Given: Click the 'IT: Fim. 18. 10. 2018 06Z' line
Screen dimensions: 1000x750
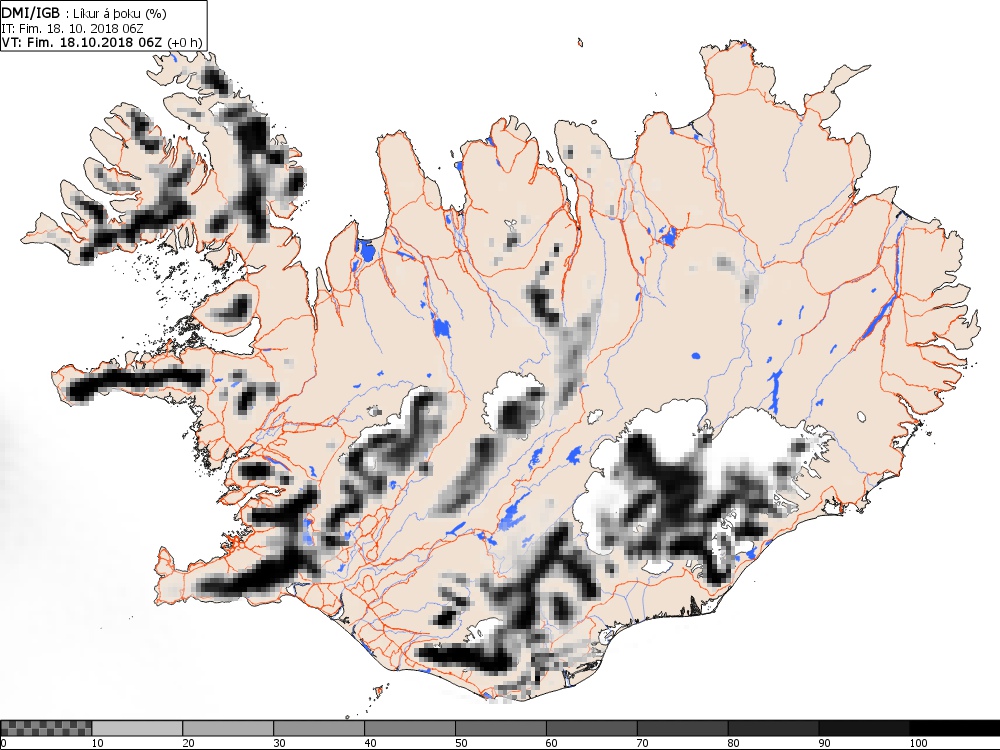Looking at the screenshot, I should click(x=73, y=29).
